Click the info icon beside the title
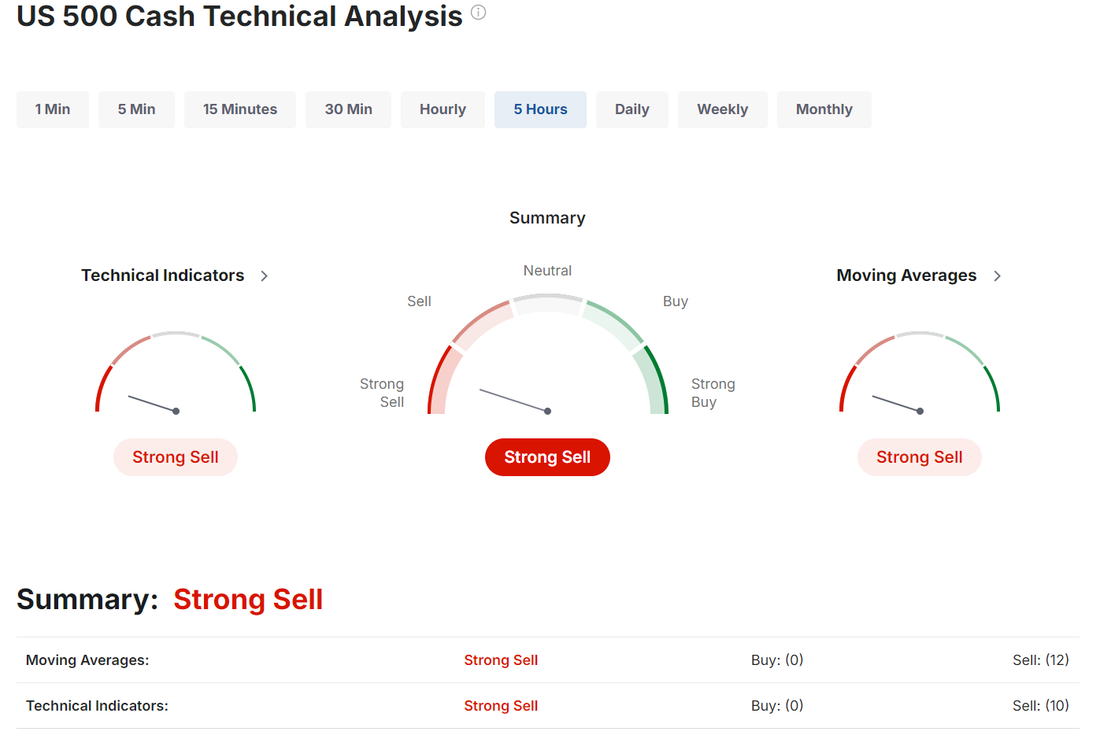Screen dimensions: 1100x750 478,13
